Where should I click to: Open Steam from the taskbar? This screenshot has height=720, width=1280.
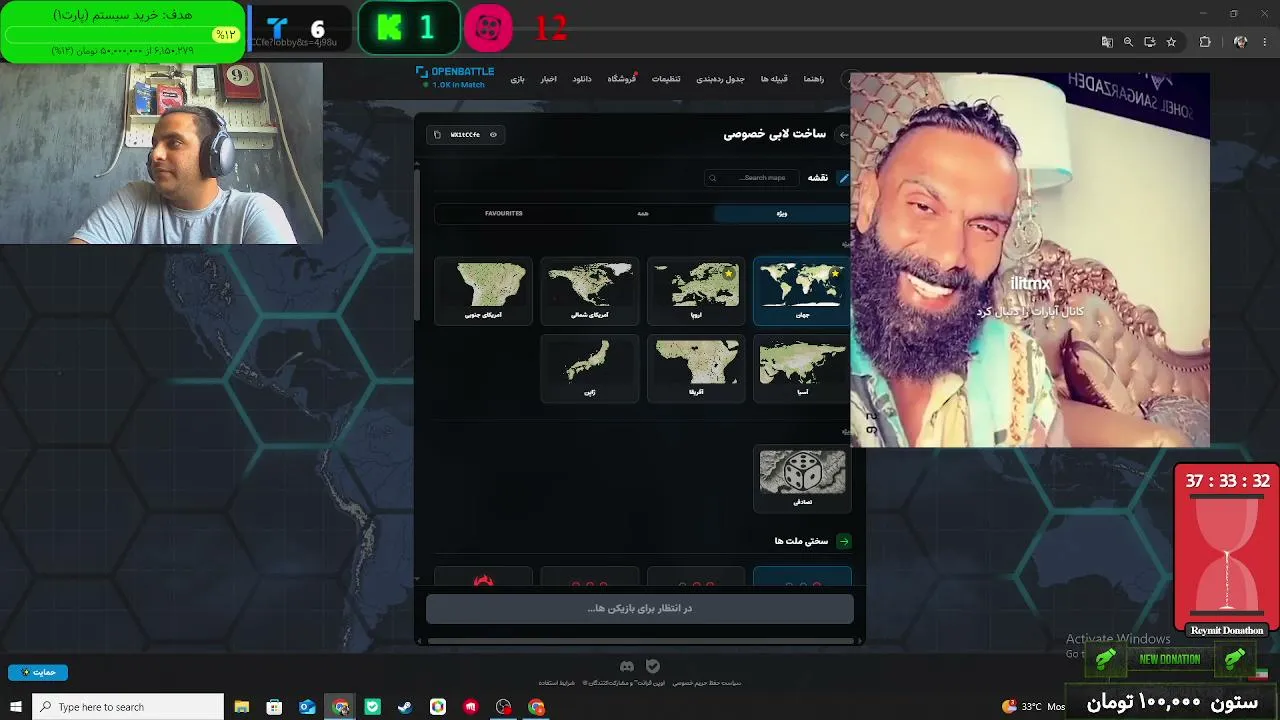coord(405,707)
